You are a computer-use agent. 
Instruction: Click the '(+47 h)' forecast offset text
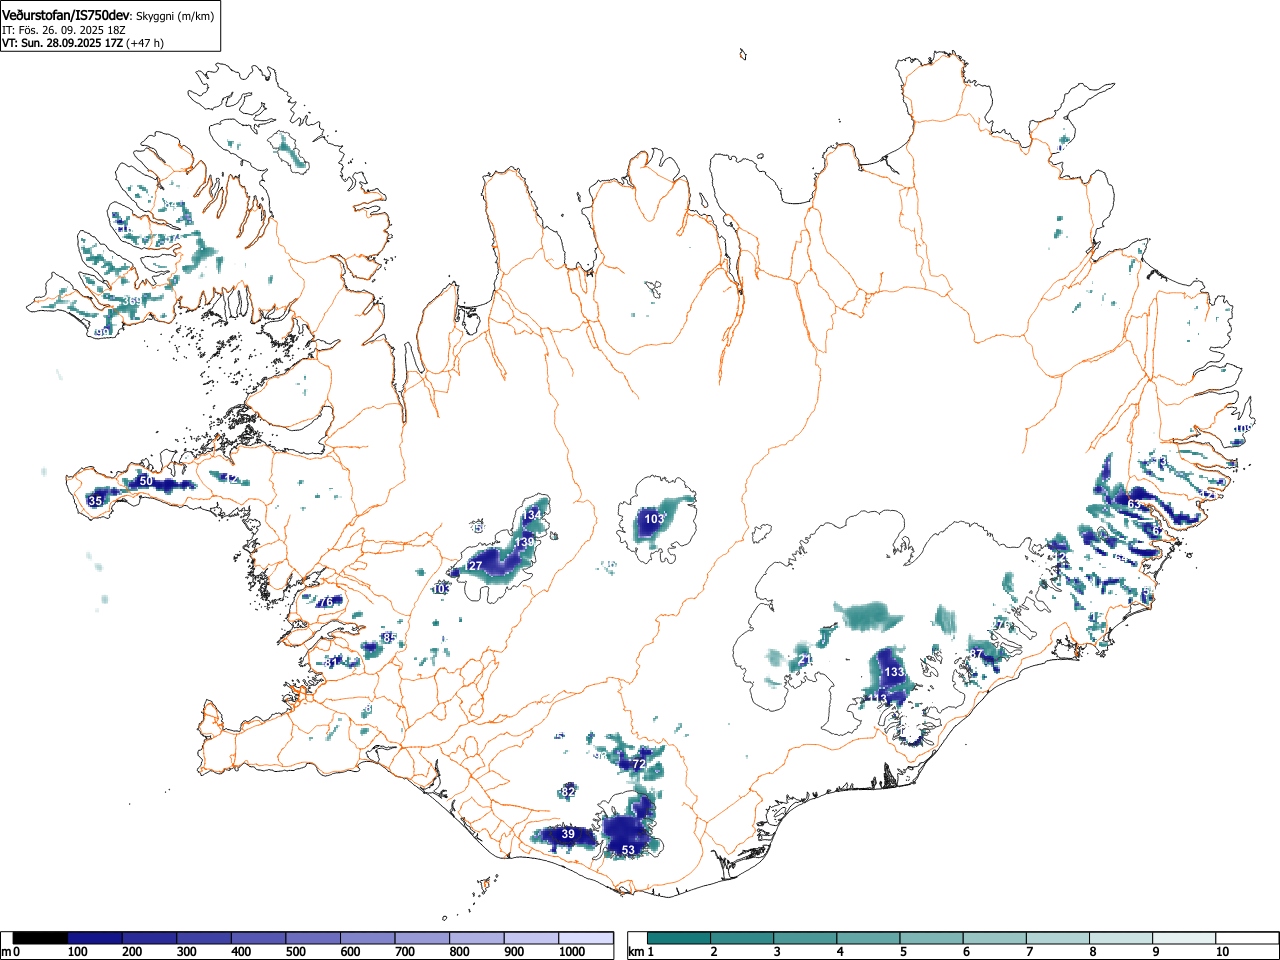(145, 43)
